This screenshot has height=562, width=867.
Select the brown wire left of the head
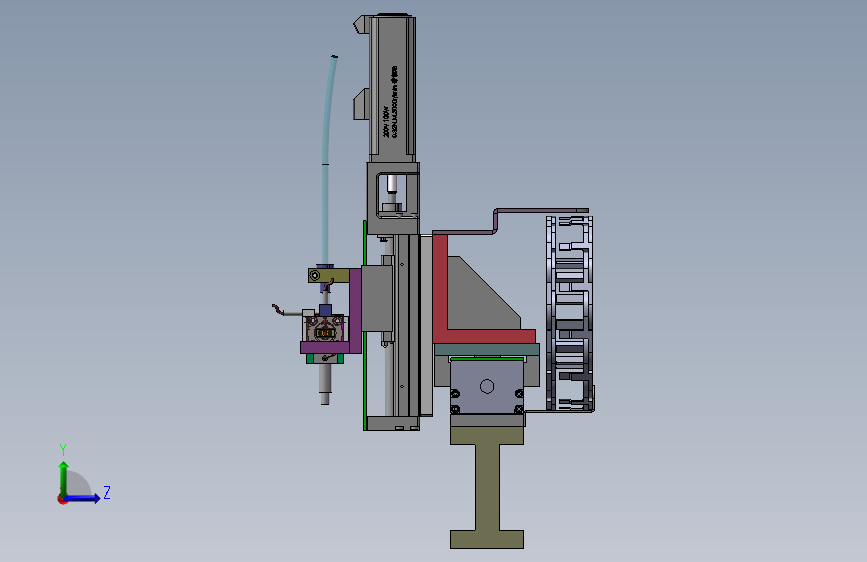click(278, 310)
